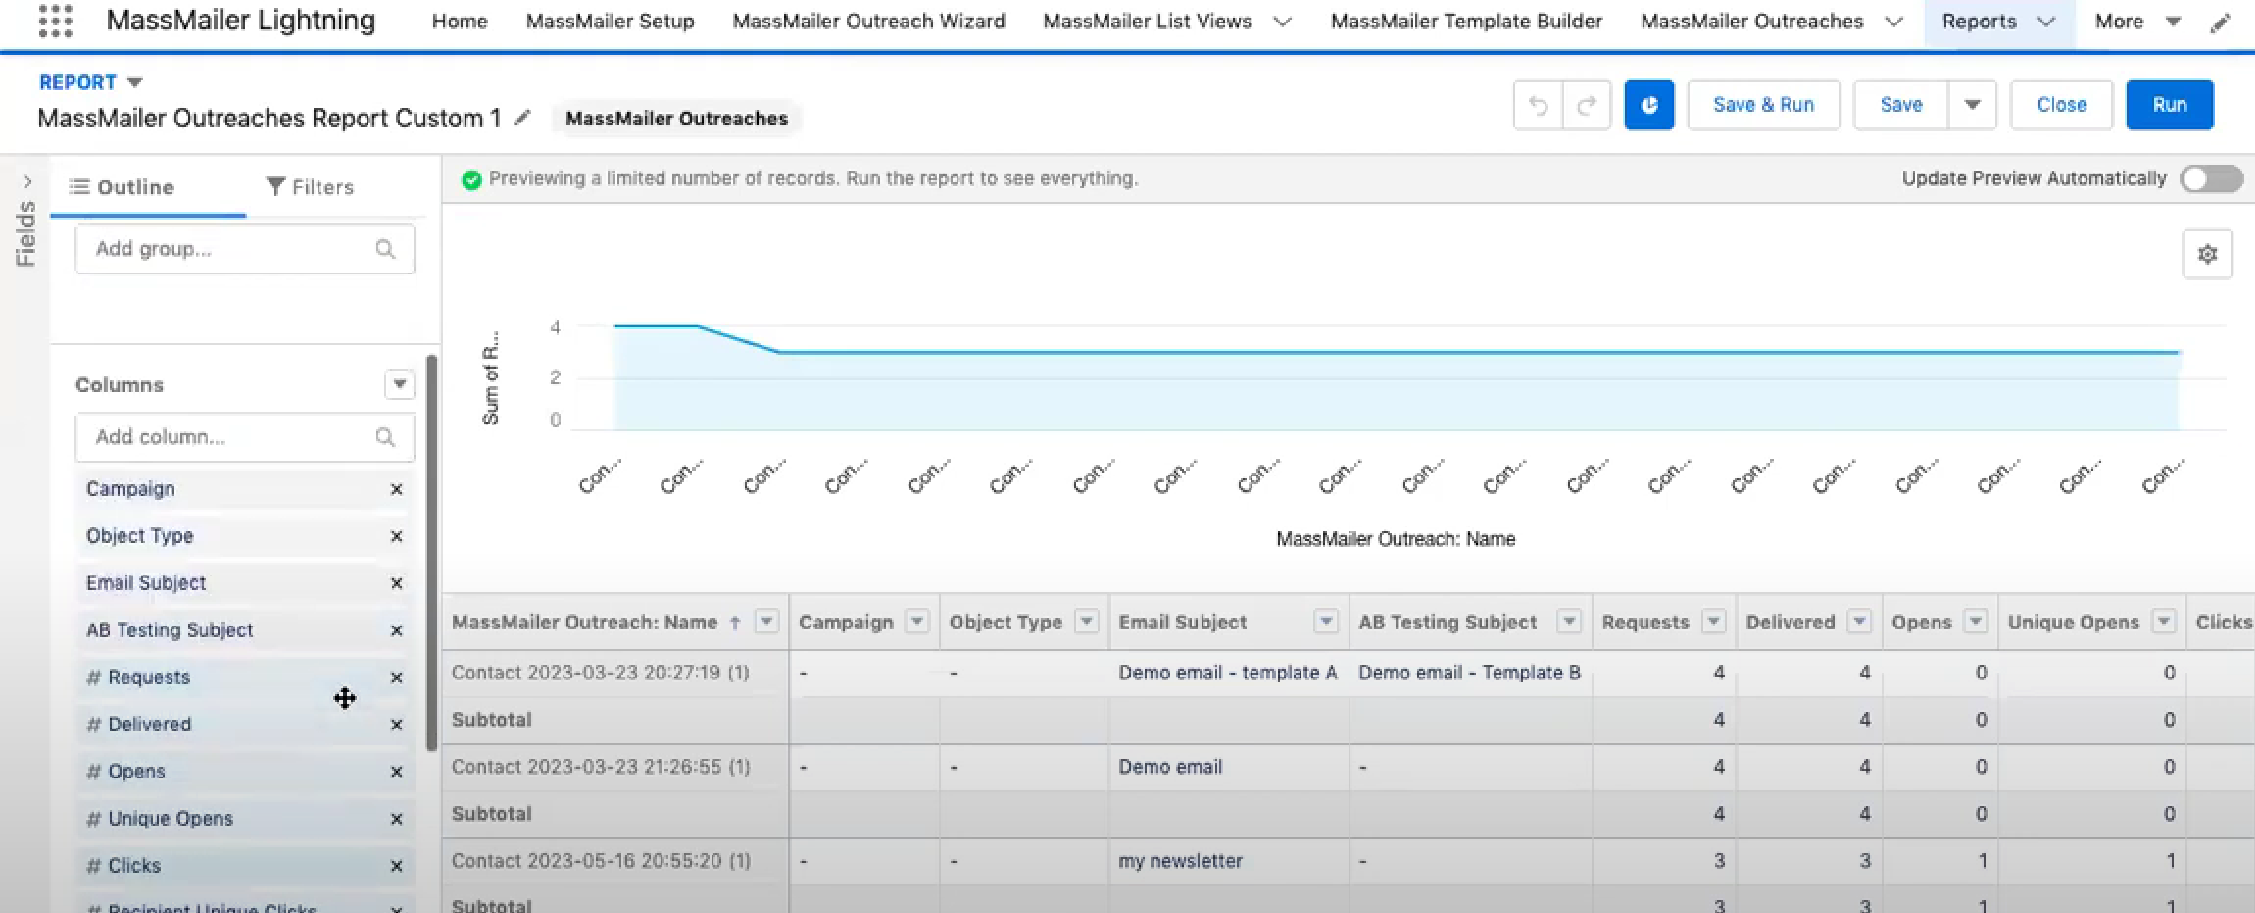Image resolution: width=2255 pixels, height=913 pixels.
Task: Remove the Clicks column
Action: pos(396,866)
